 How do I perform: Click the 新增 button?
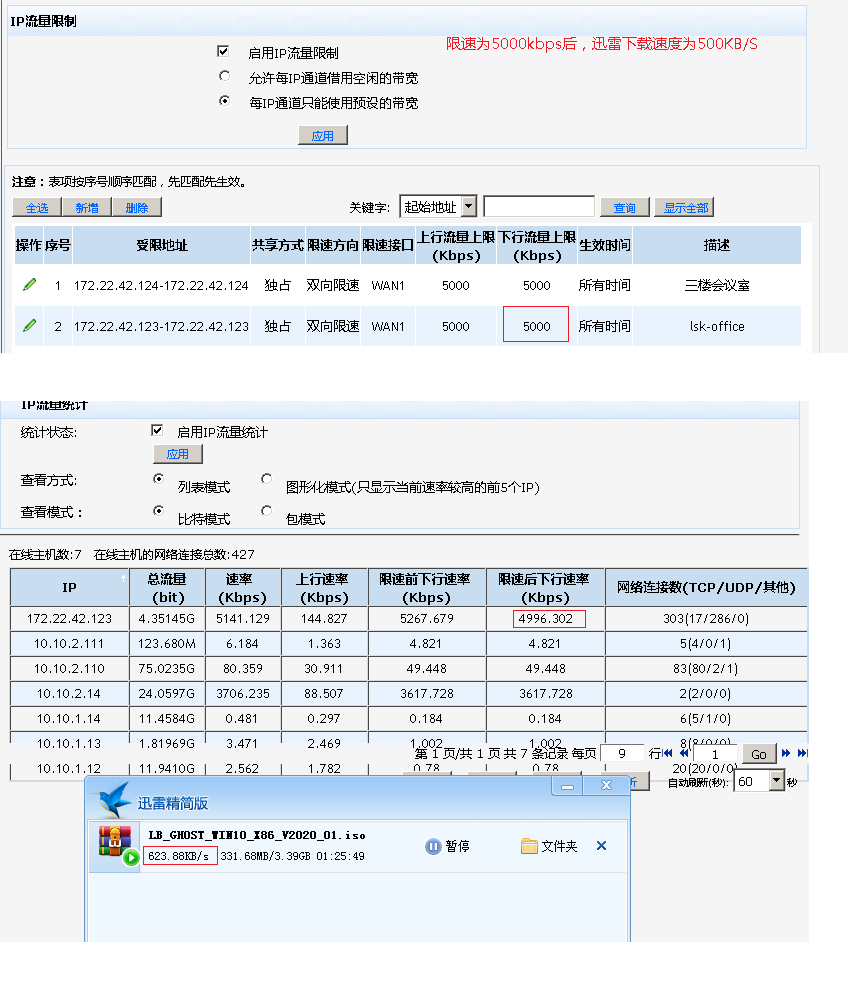[87, 207]
